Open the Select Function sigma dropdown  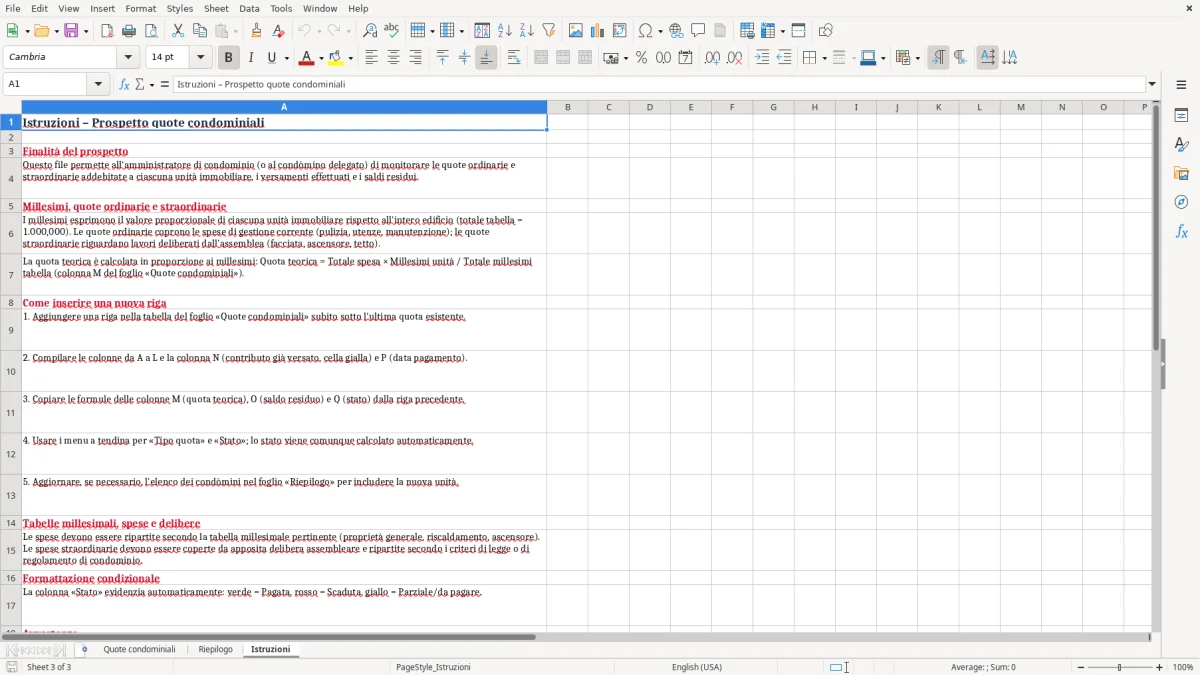152,85
